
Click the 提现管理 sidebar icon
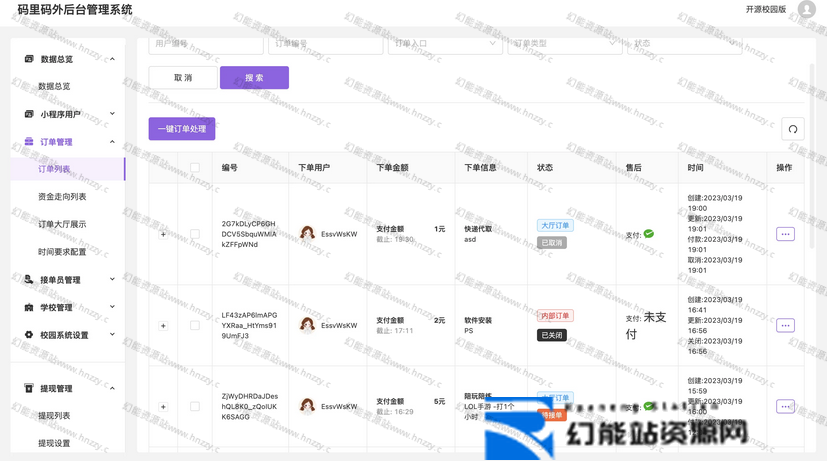tap(29, 388)
